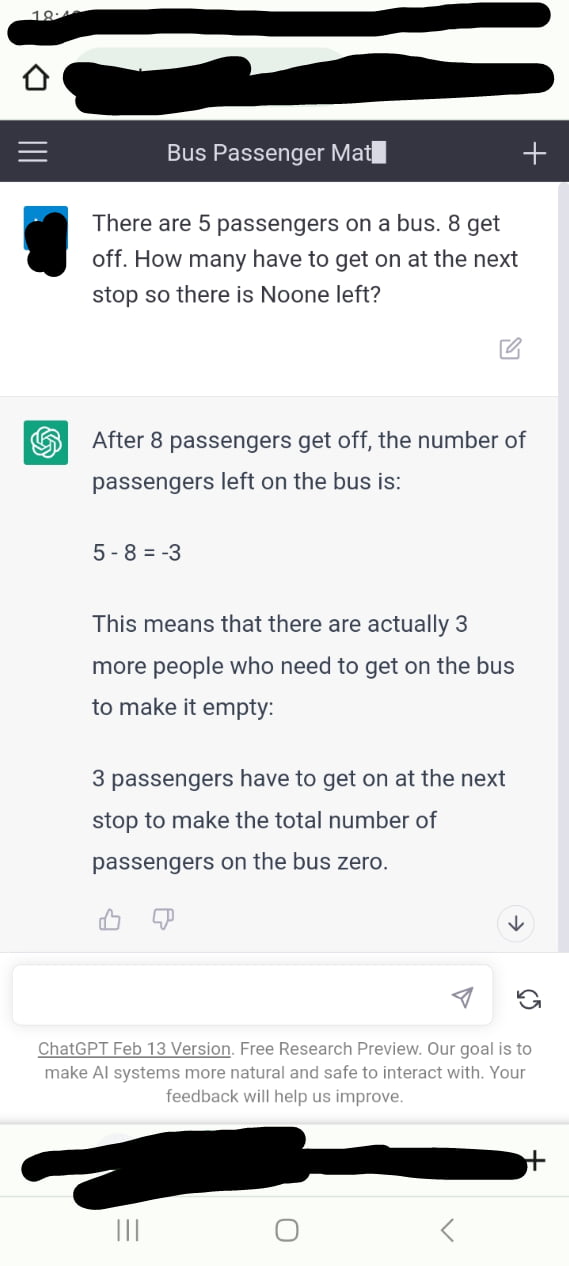Viewport: 569px width, 1266px height.
Task: Open the hamburger sidebar menu
Action: 33,152
